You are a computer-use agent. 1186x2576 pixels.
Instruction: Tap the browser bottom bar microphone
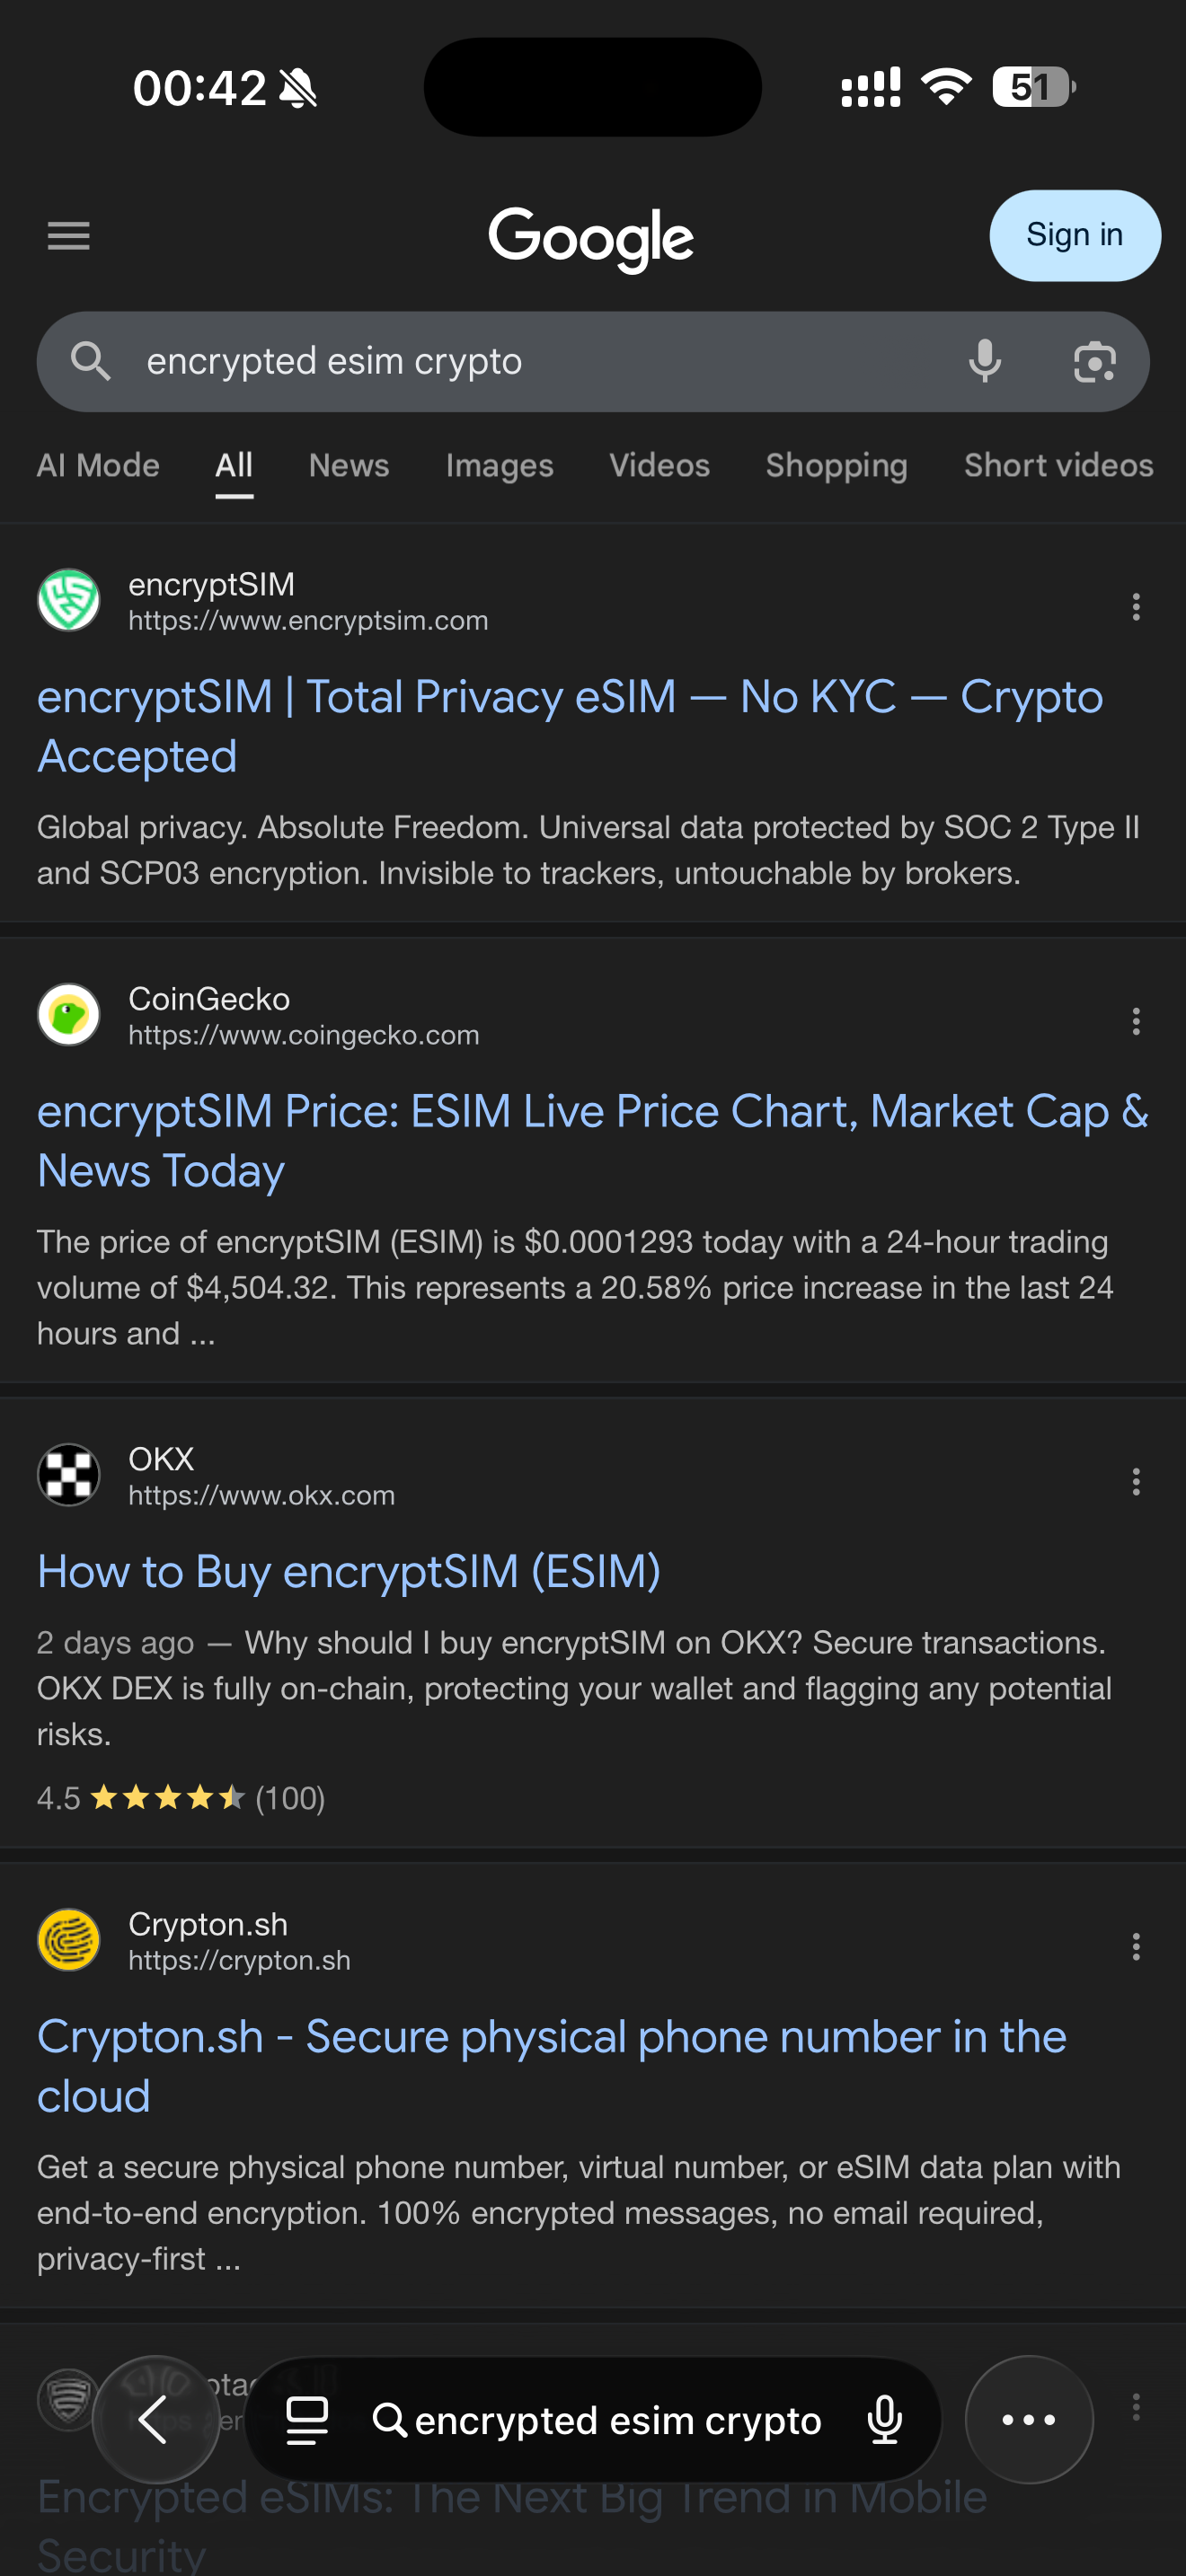(x=884, y=2420)
